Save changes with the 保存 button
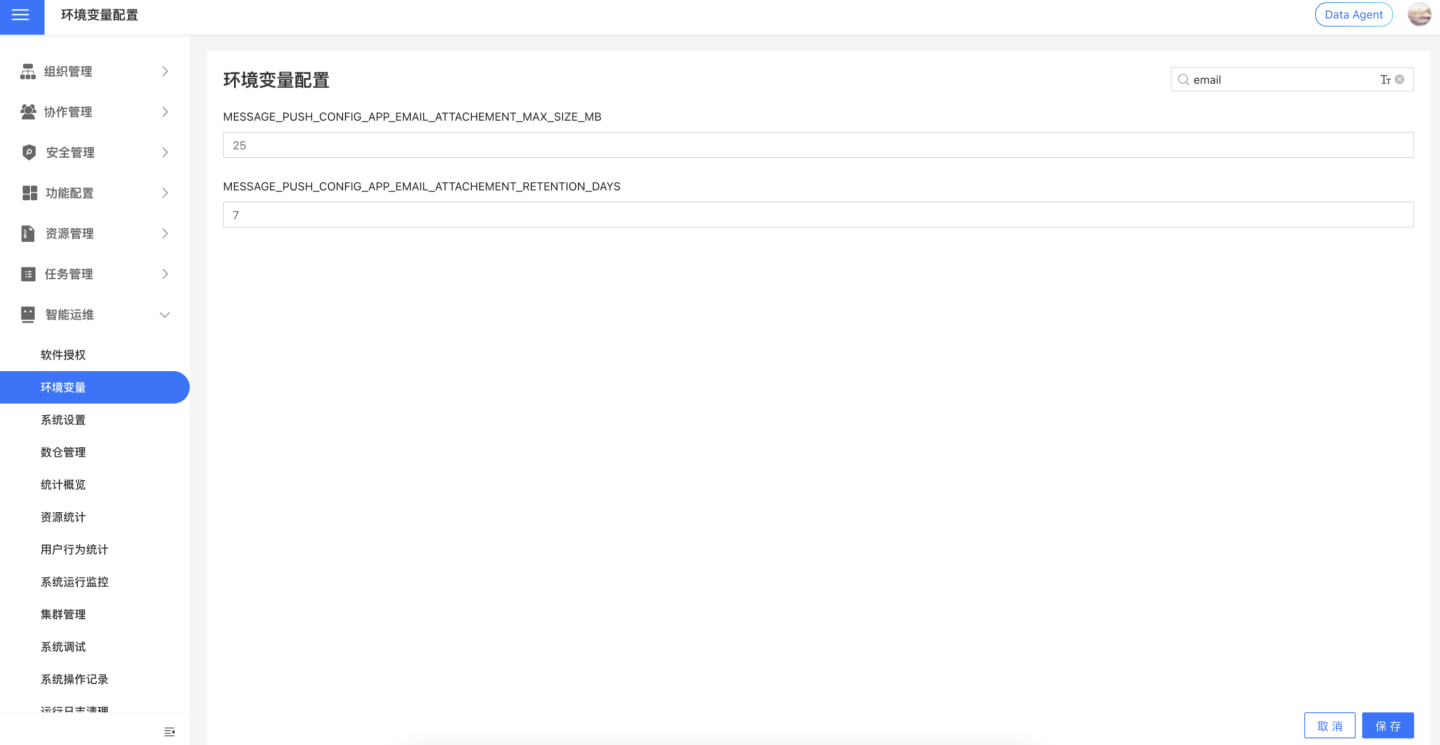The width and height of the screenshot is (1440, 745). coord(1388,726)
